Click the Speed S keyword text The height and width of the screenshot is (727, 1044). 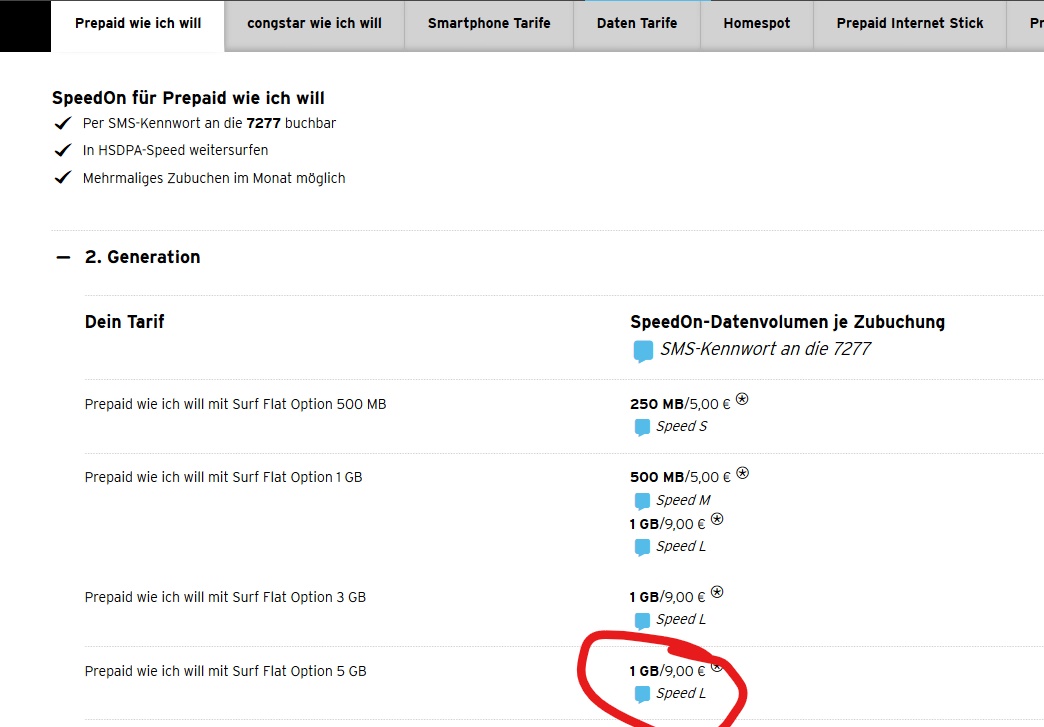click(x=681, y=427)
